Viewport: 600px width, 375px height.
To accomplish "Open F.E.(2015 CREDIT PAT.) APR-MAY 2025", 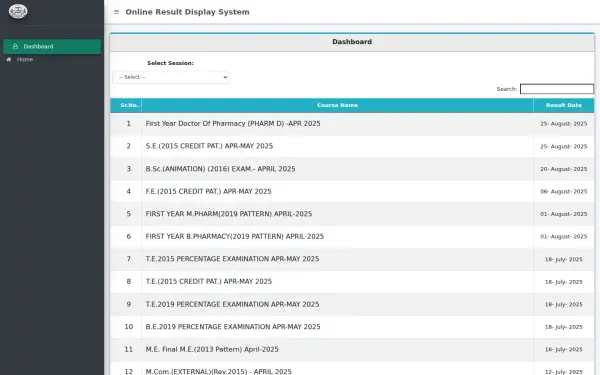I will [x=208, y=191].
